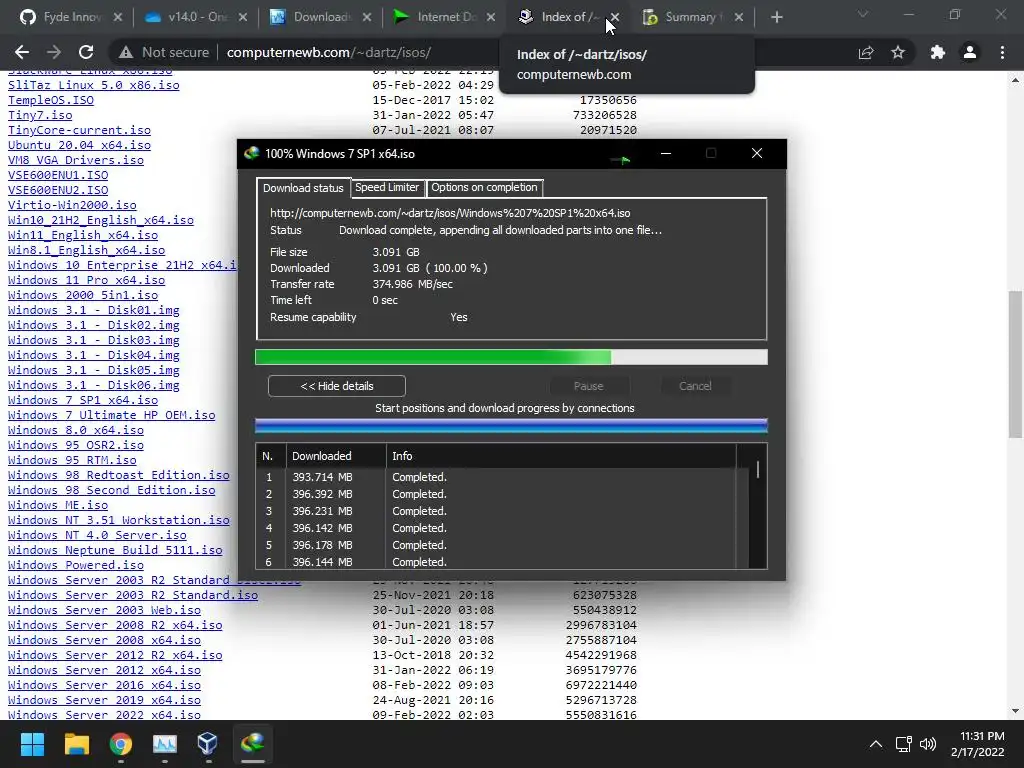
Task: Open a new browser tab
Action: pos(776,17)
